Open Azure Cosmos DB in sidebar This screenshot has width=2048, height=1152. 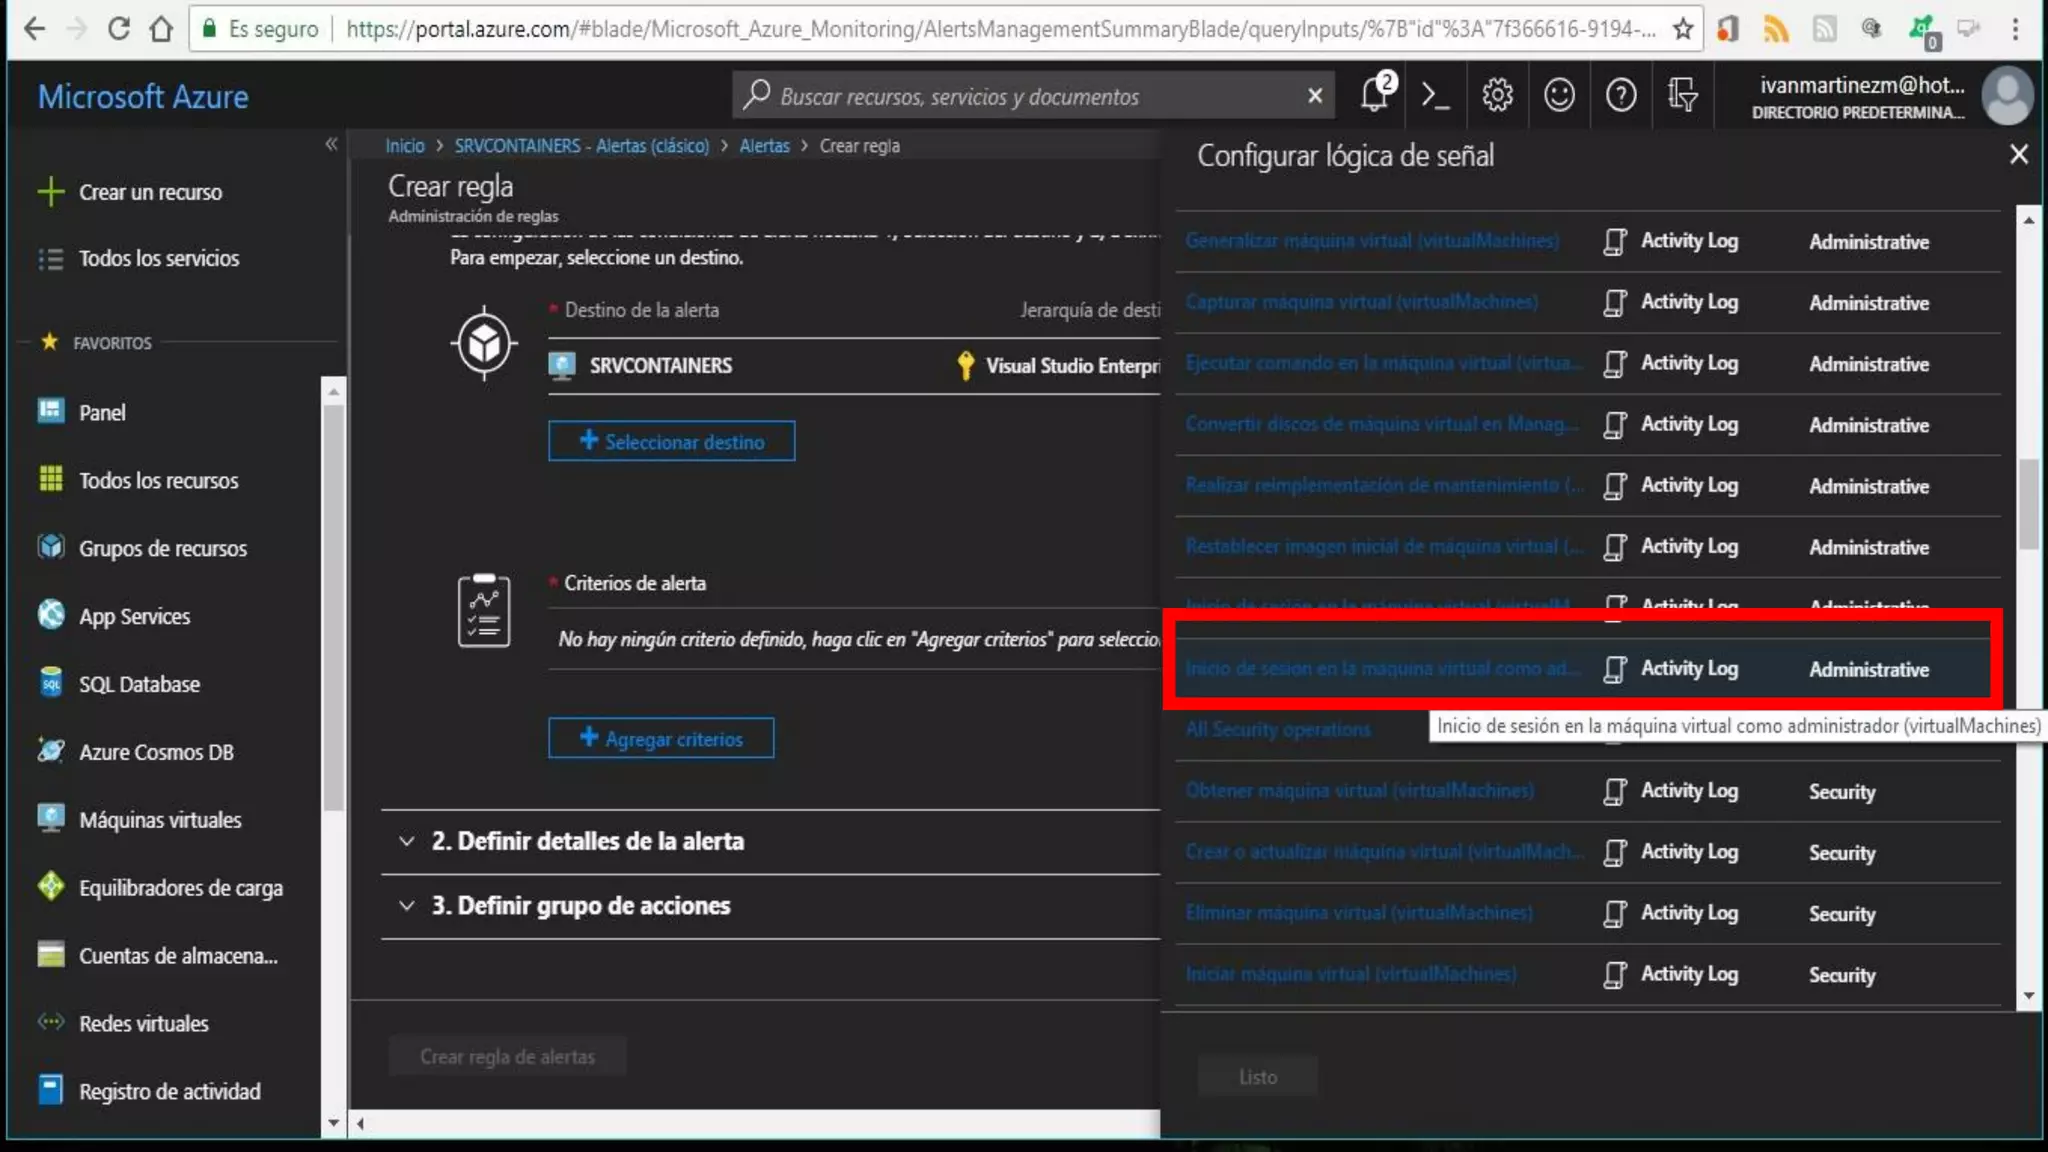click(x=156, y=752)
